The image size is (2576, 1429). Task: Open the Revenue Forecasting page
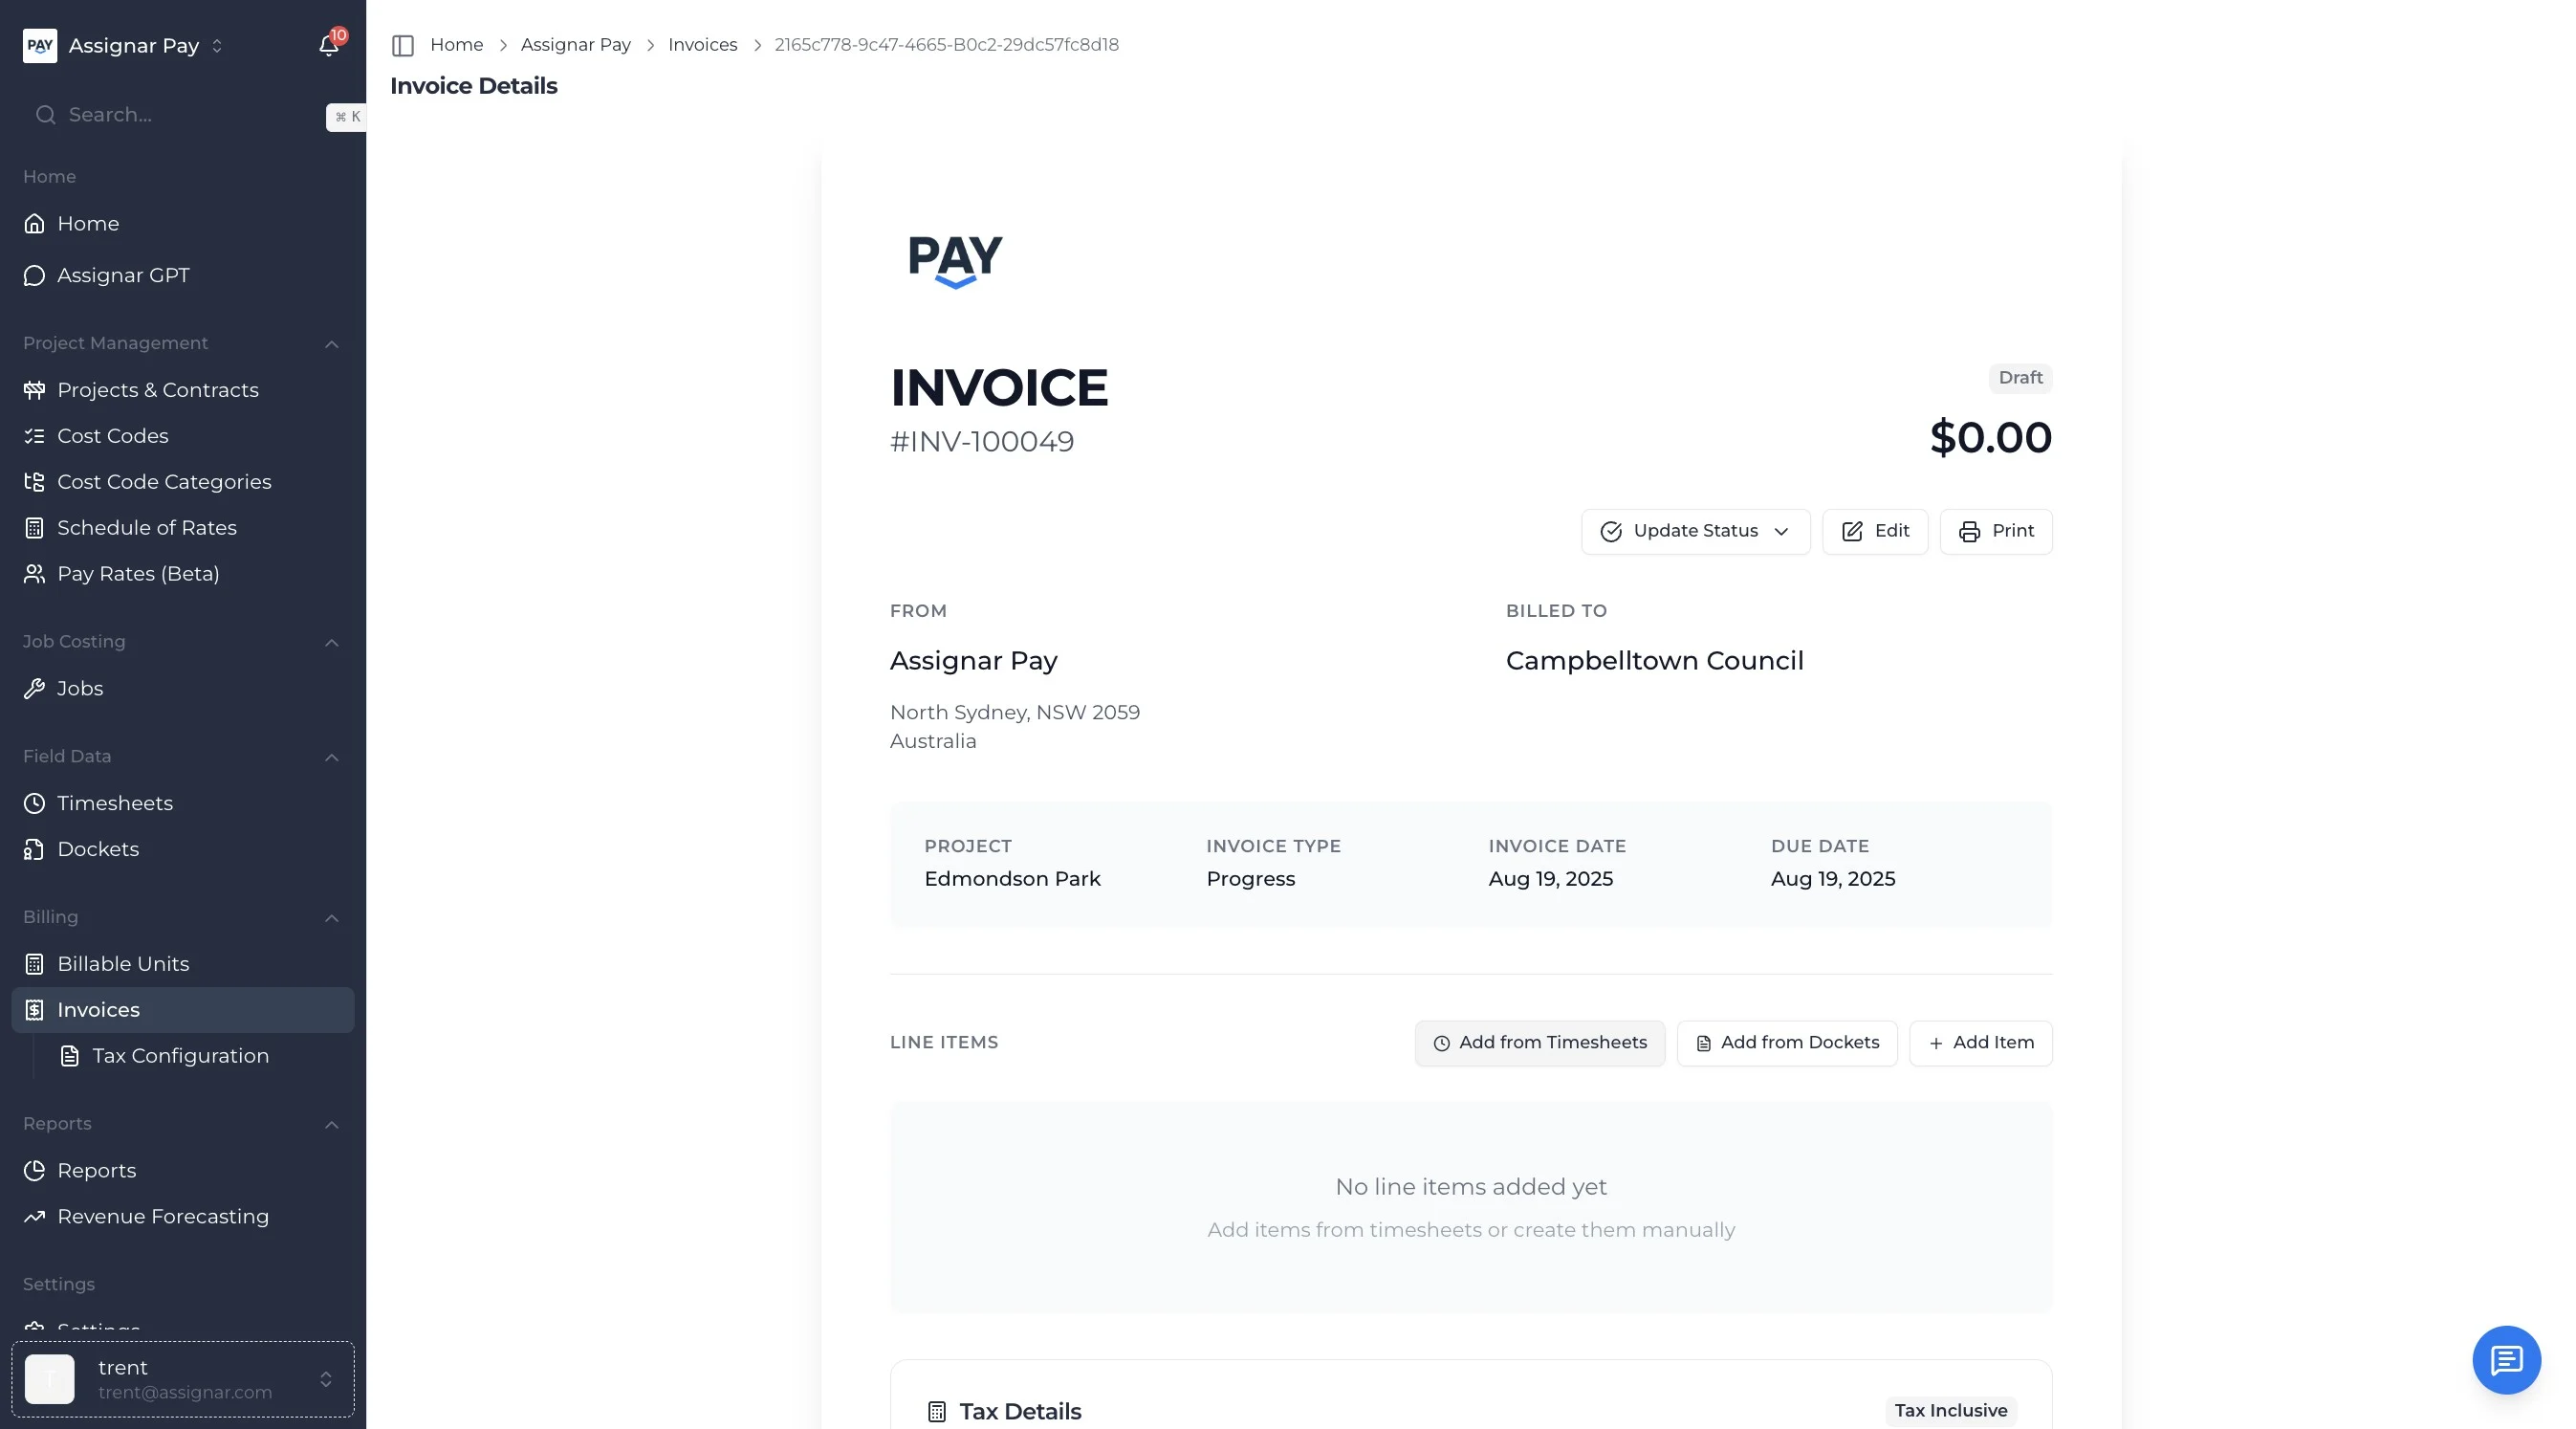162,1216
